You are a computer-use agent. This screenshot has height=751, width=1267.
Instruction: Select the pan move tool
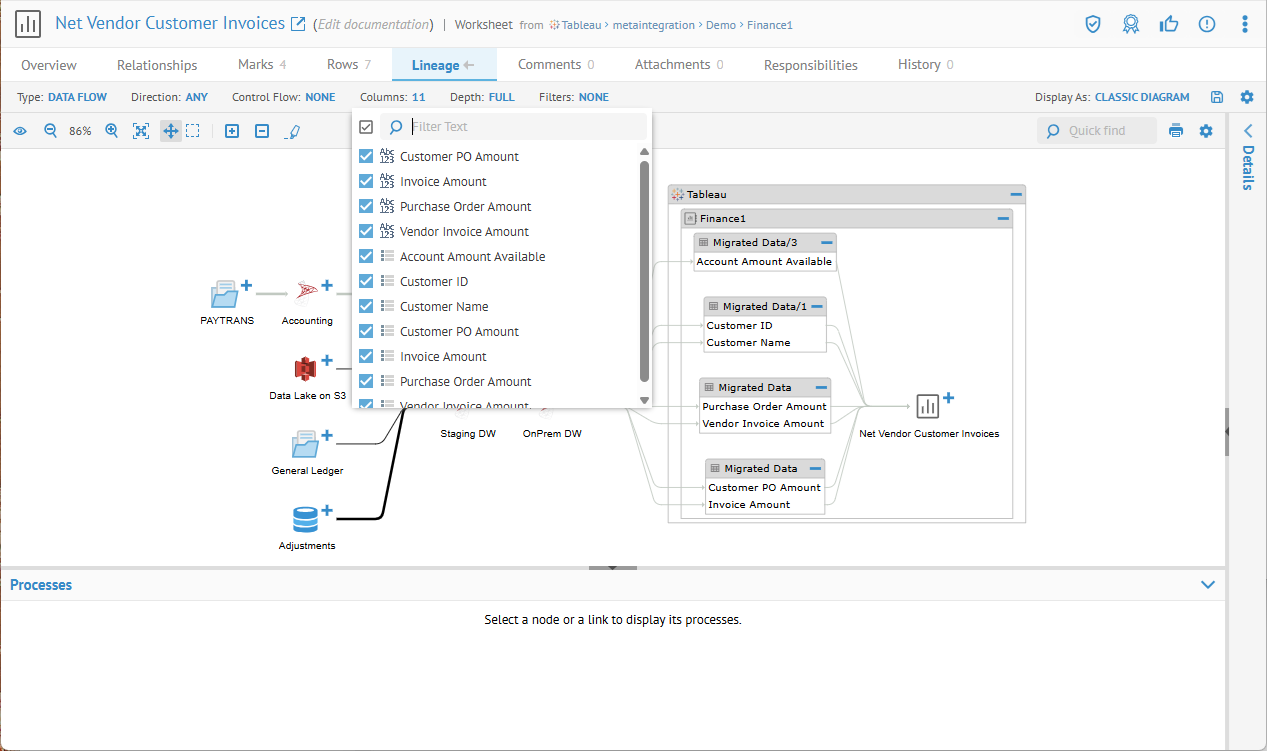click(170, 131)
